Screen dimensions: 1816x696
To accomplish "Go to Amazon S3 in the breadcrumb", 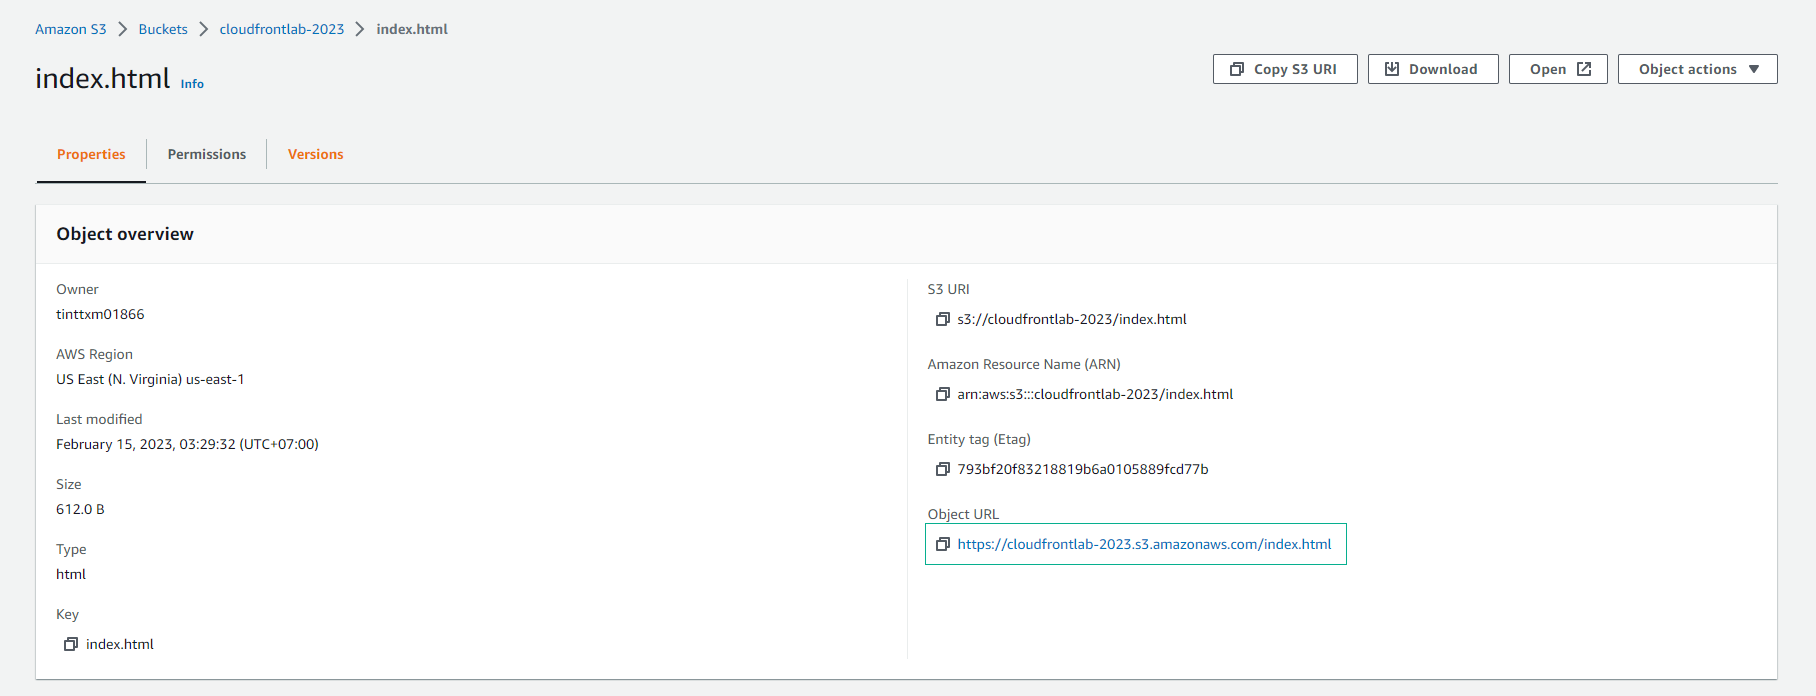I will [x=71, y=29].
